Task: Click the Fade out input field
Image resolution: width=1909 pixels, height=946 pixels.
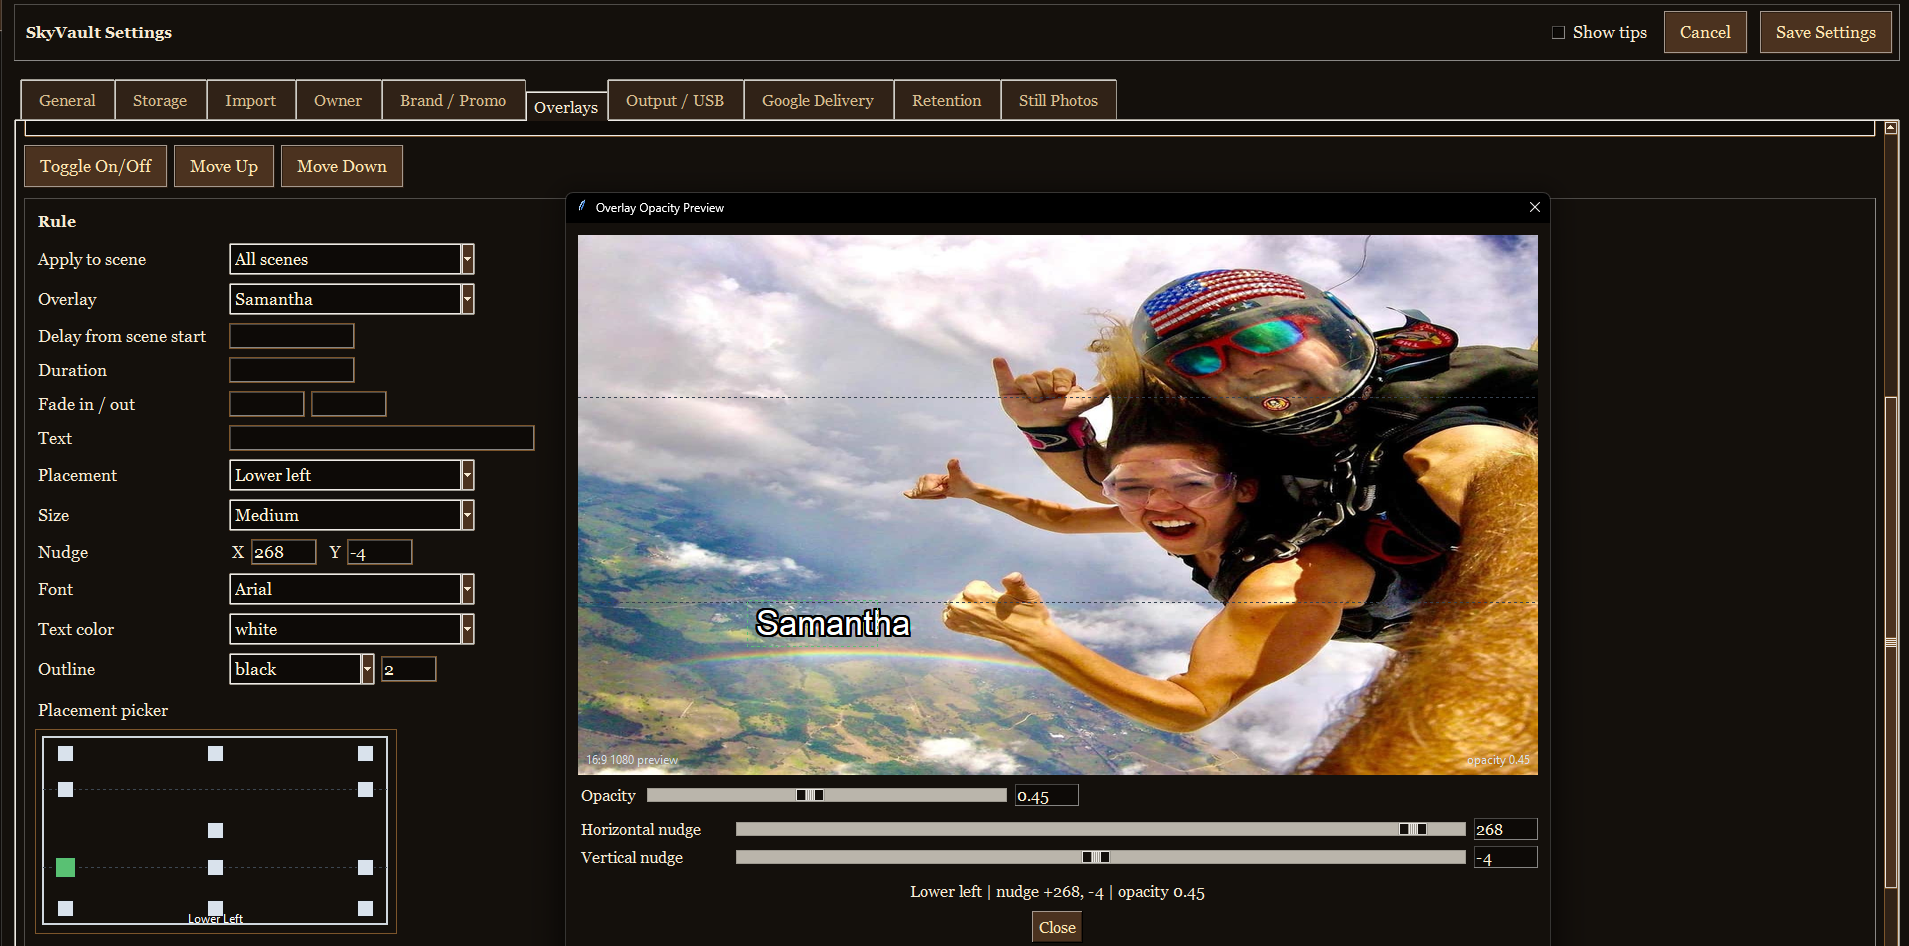Action: click(349, 404)
